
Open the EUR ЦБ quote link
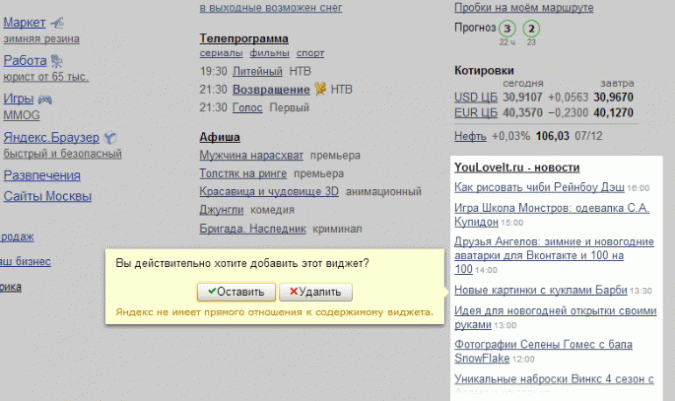tap(476, 113)
